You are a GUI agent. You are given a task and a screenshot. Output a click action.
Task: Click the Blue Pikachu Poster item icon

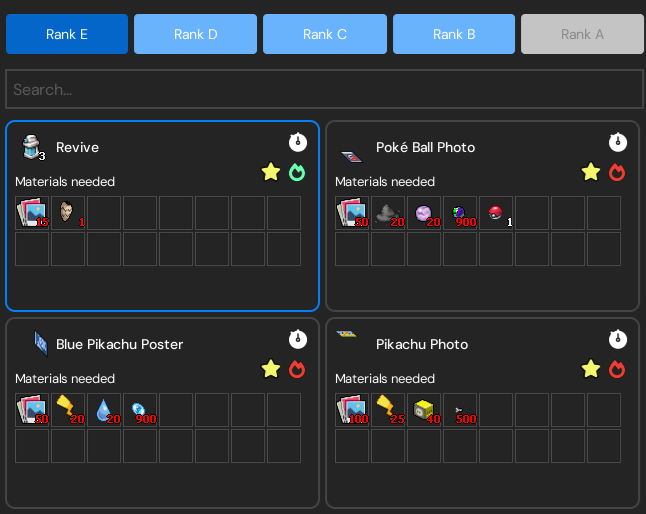click(41, 344)
